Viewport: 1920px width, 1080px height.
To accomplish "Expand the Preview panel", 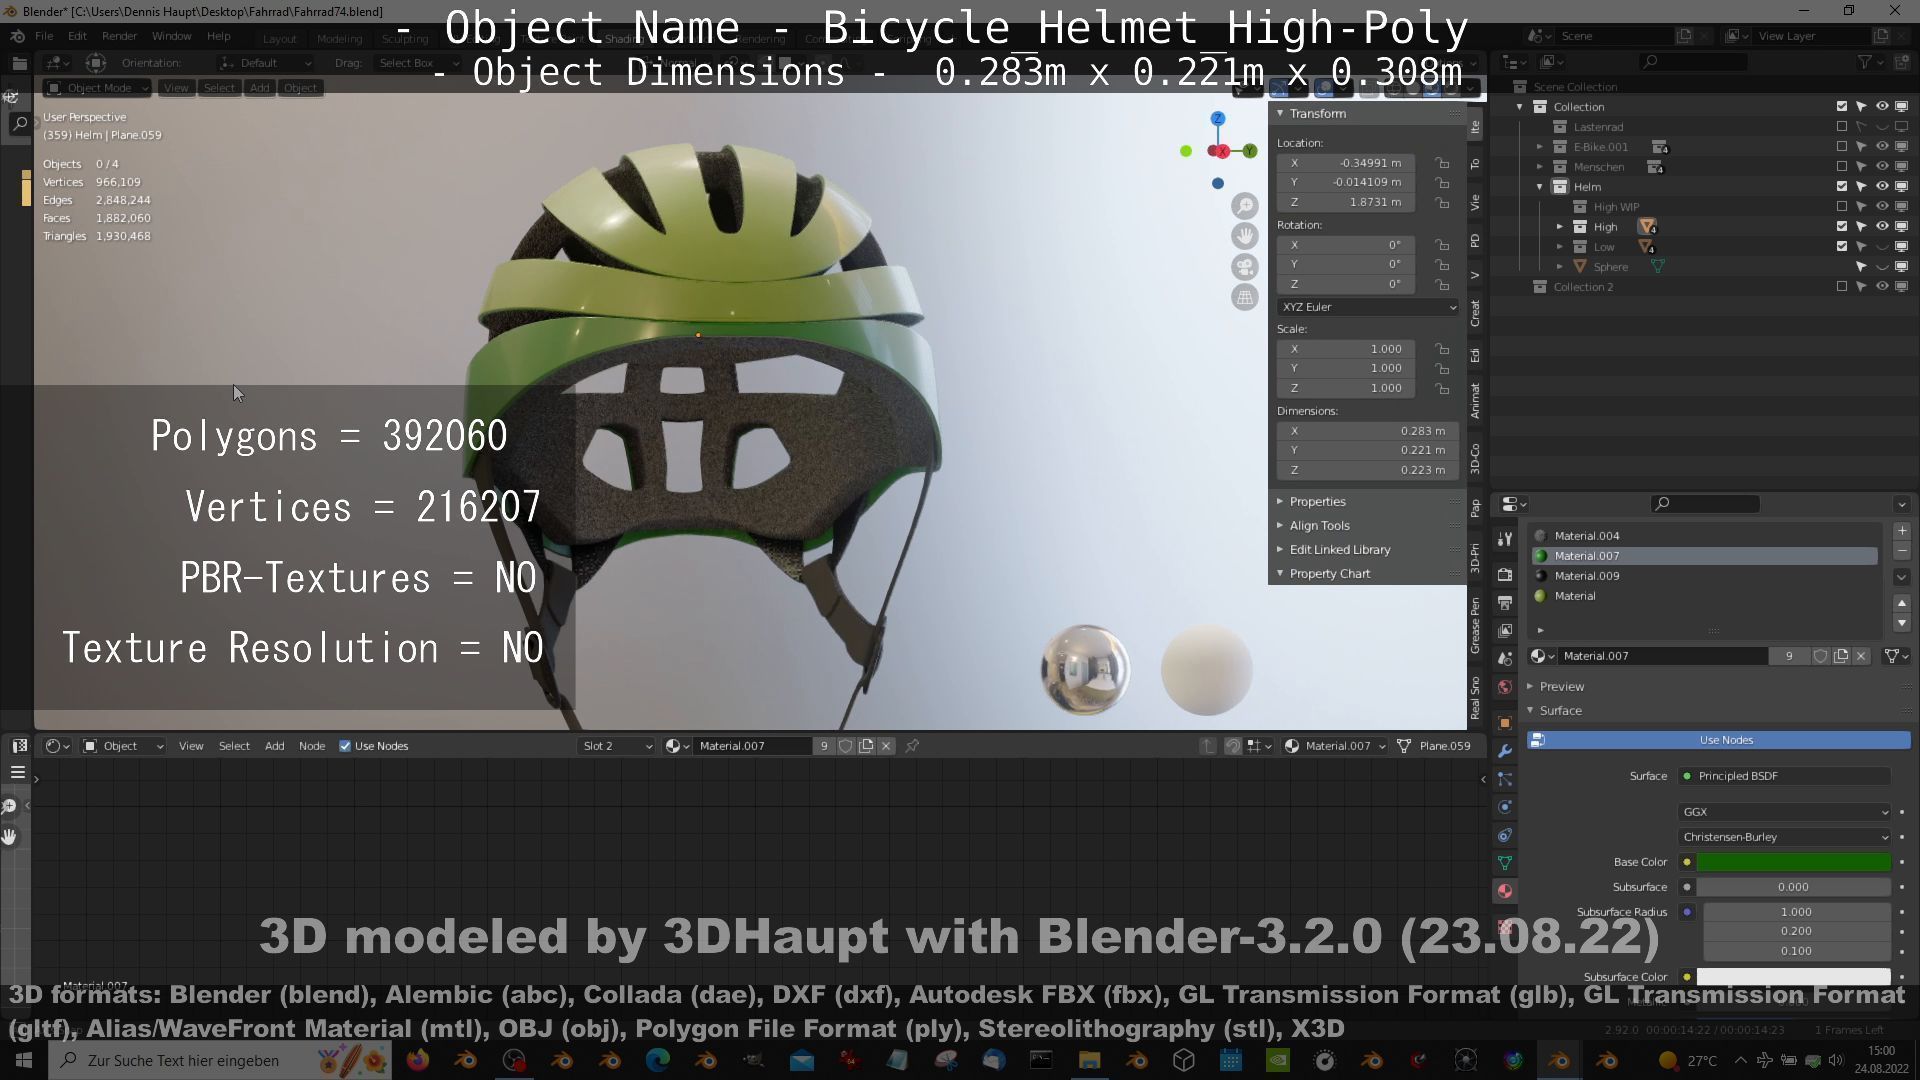I will [1562, 687].
